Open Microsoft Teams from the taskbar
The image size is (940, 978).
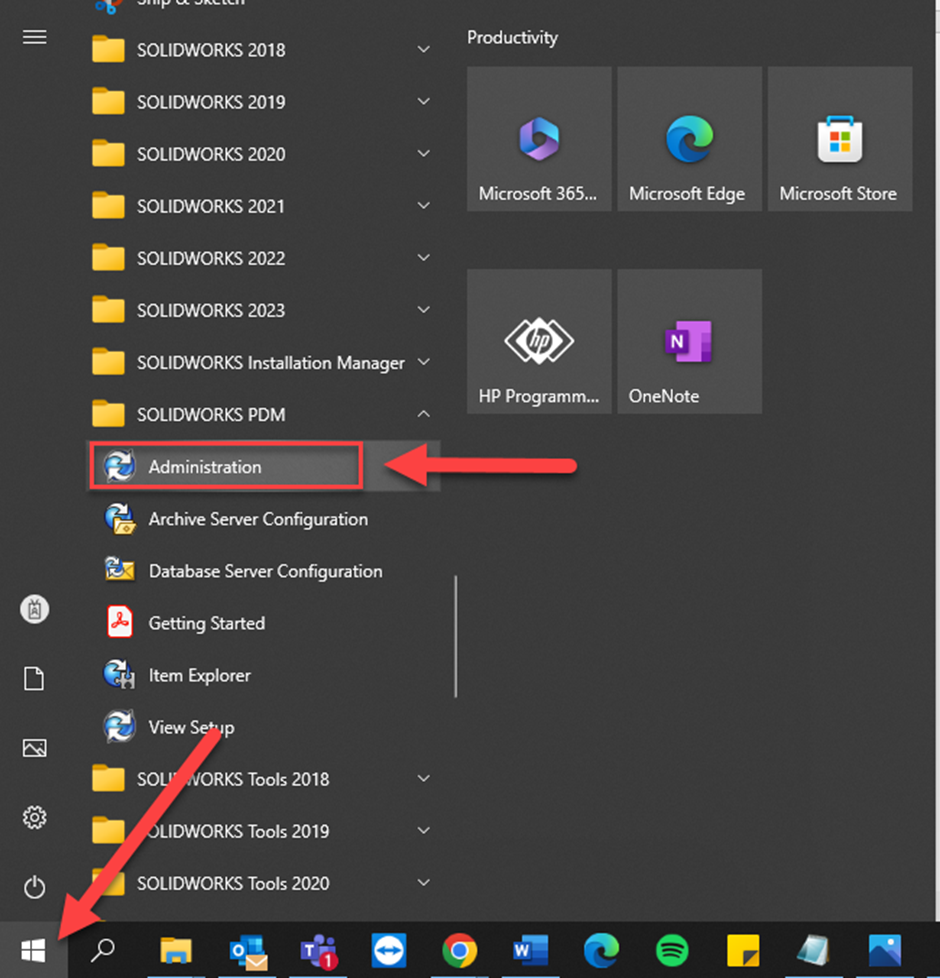pyautogui.click(x=319, y=952)
